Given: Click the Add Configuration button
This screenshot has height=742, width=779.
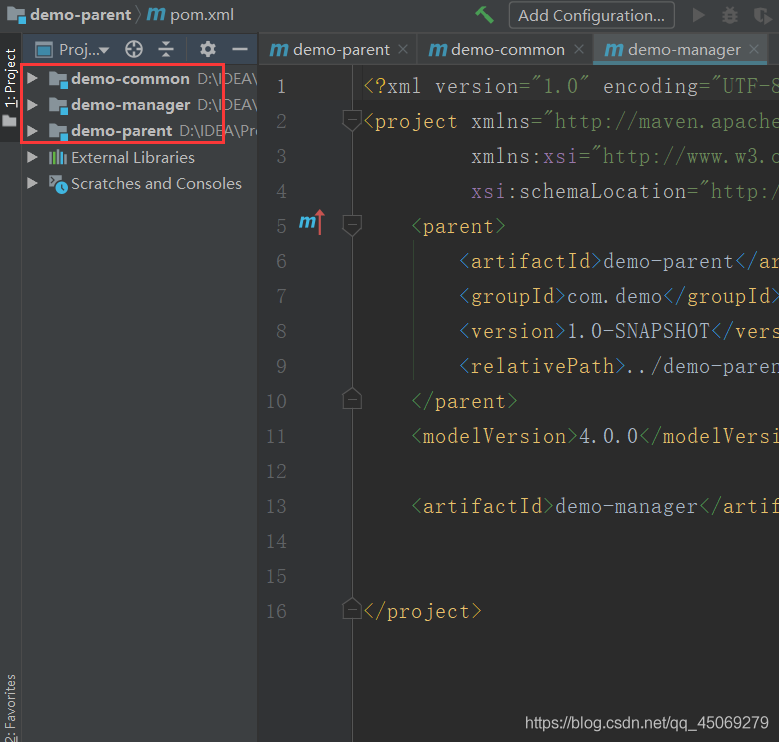Looking at the screenshot, I should 591,15.
